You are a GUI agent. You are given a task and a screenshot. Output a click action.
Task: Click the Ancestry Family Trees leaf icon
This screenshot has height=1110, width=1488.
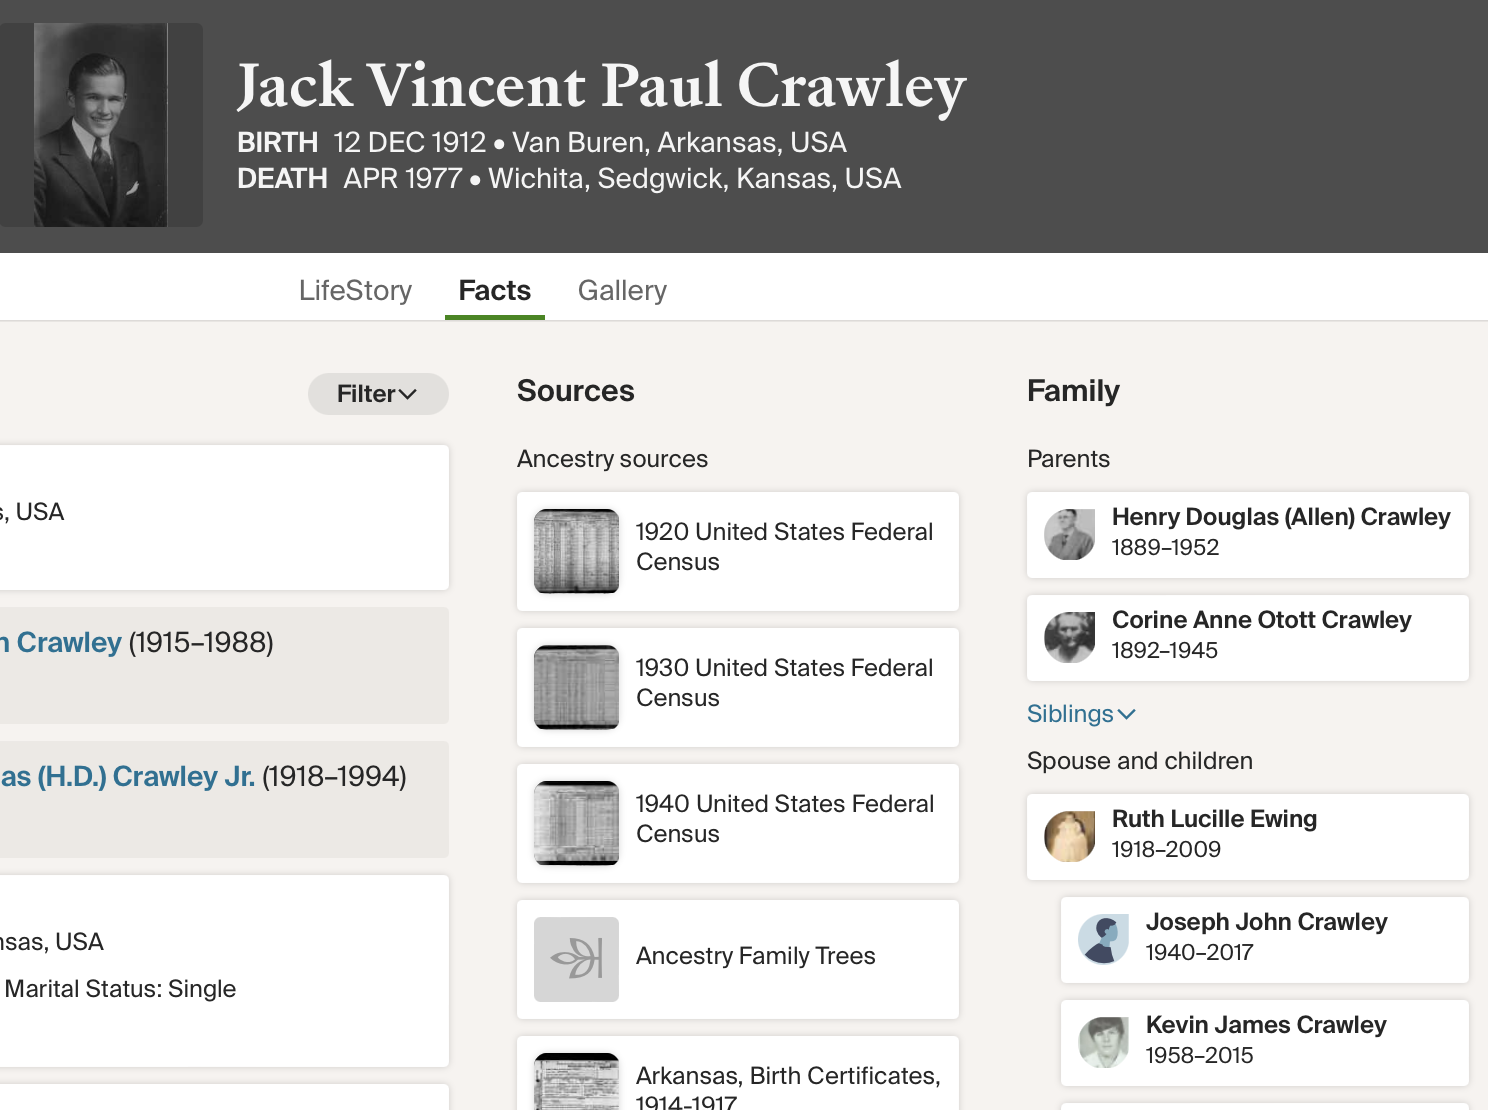coord(576,959)
